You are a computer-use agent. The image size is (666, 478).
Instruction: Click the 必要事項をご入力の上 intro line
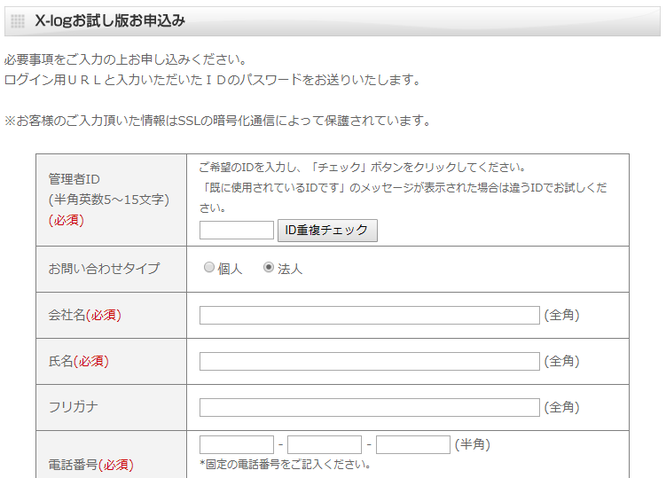(x=125, y=59)
